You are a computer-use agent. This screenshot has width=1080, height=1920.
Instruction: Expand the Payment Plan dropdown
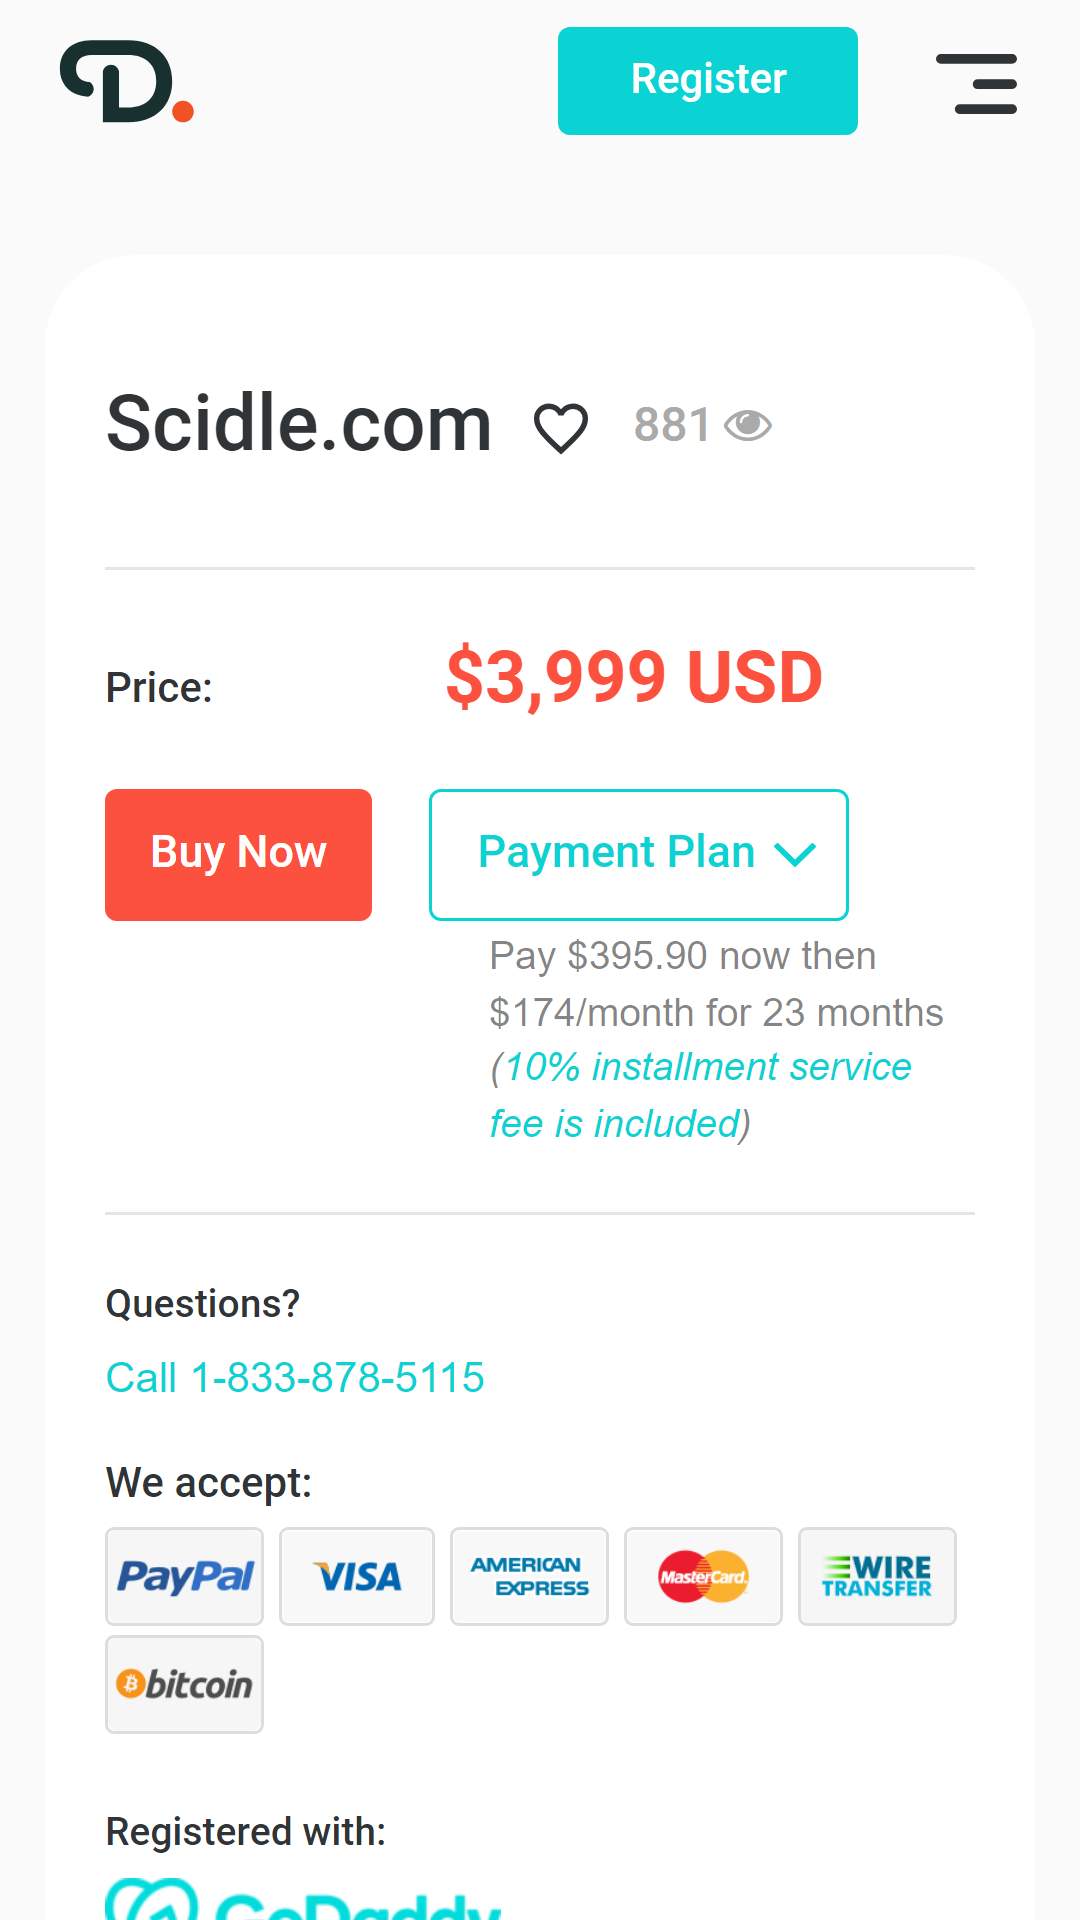[x=639, y=855]
